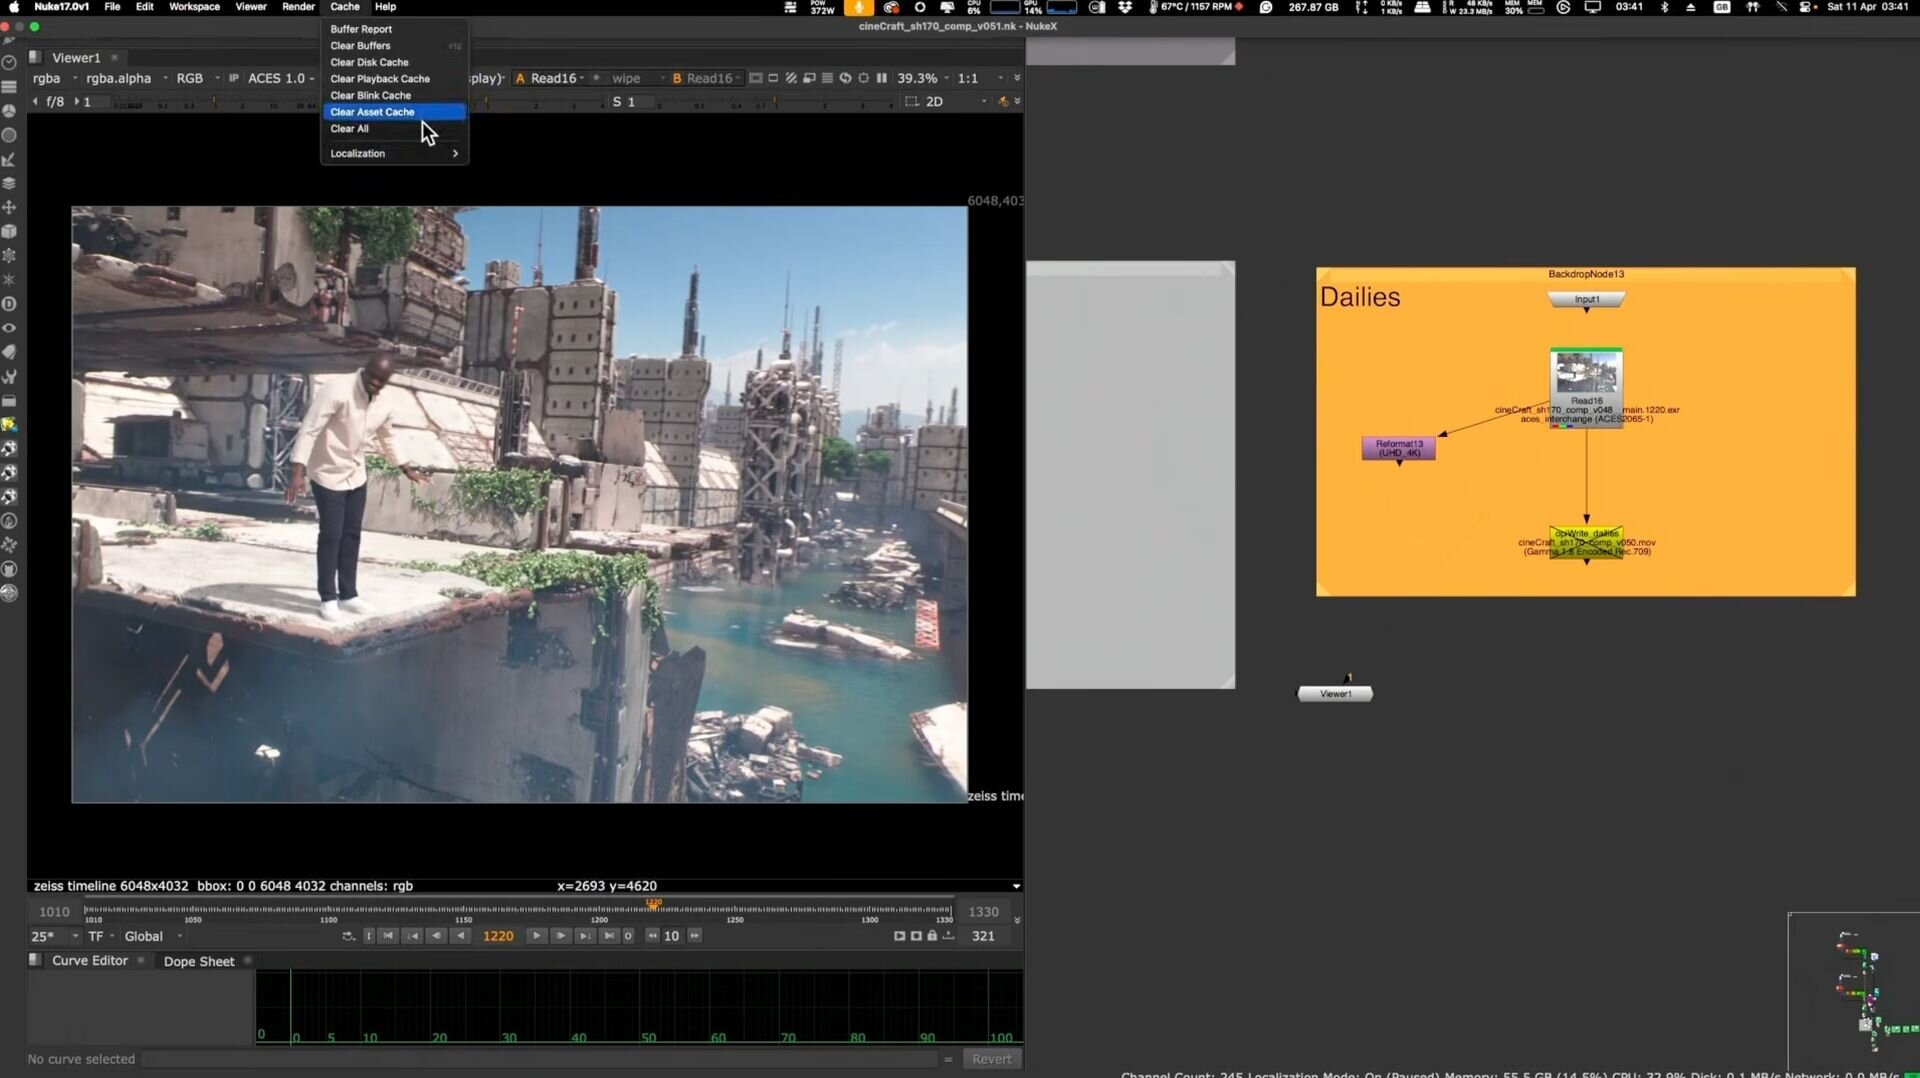Toggle the IP input process button
The image size is (1920, 1078).
[234, 78]
